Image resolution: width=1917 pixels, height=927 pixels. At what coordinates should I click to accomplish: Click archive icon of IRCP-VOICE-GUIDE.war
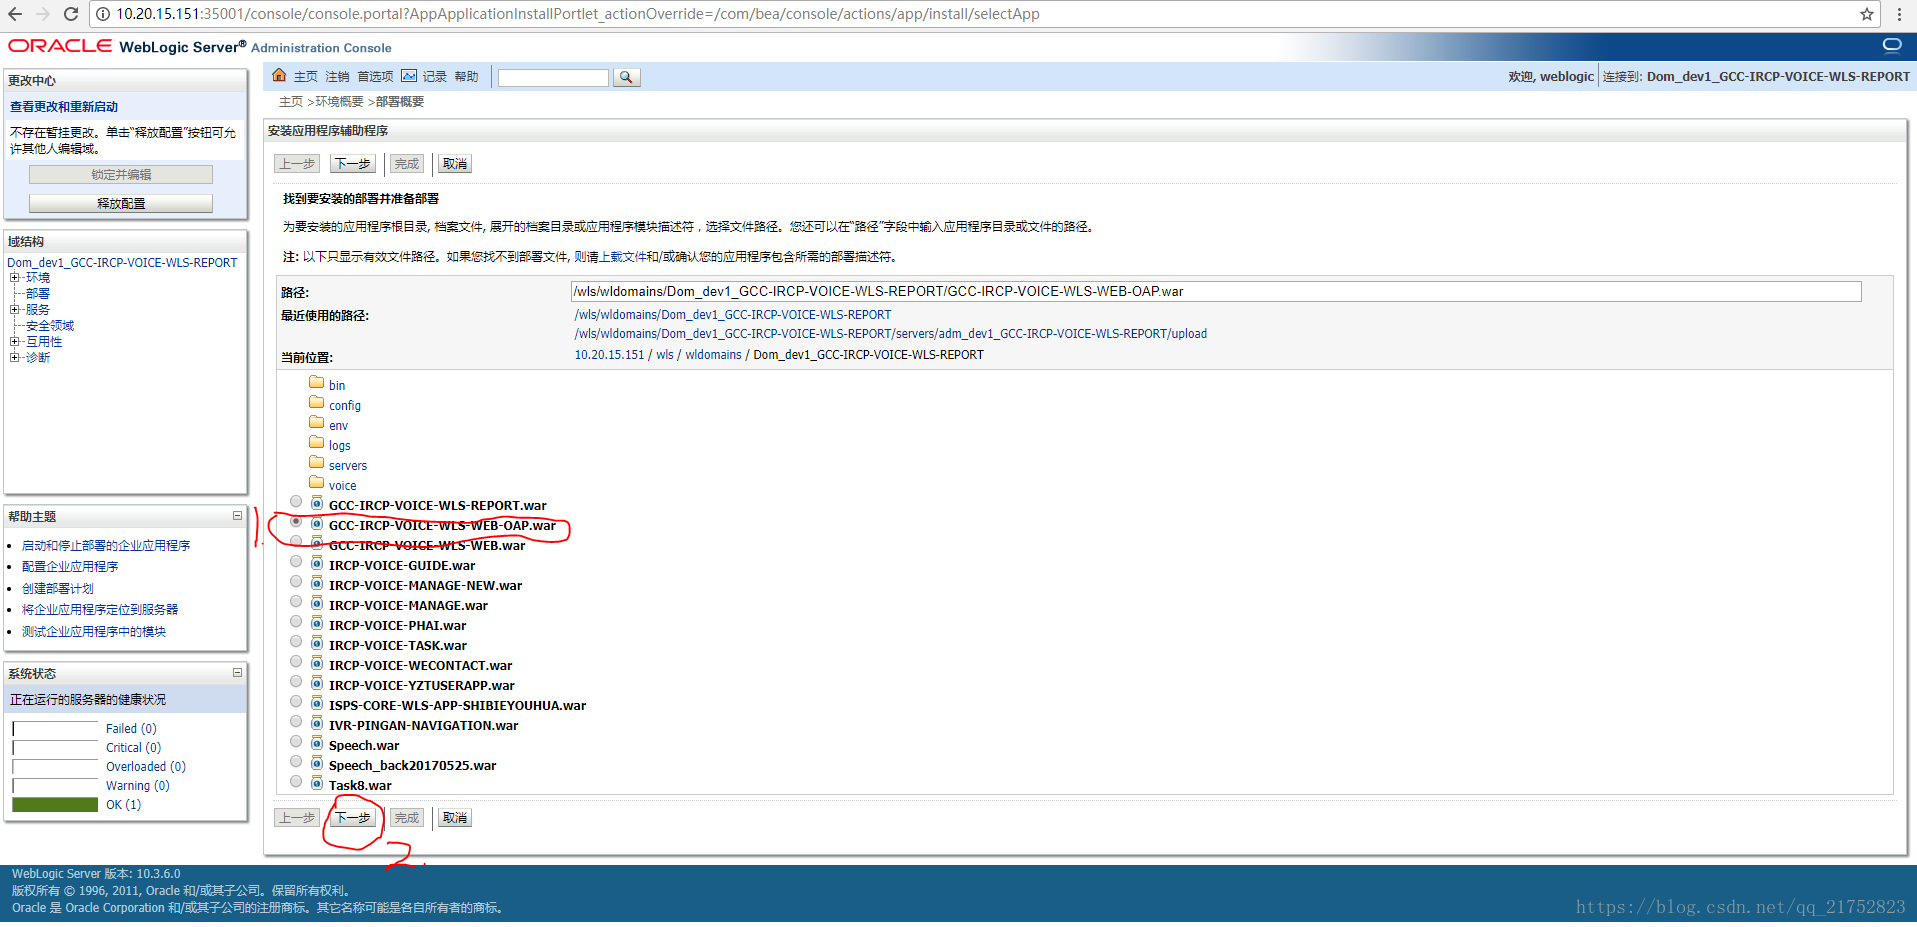coord(317,563)
